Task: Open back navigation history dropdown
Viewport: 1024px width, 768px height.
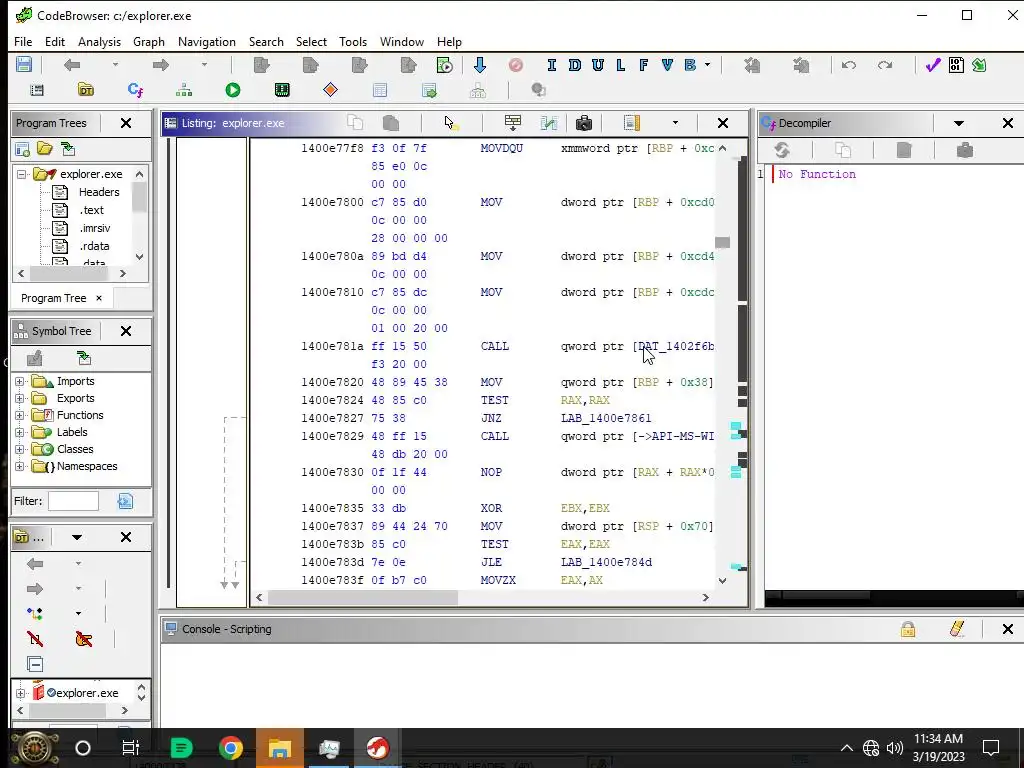Action: [115, 65]
